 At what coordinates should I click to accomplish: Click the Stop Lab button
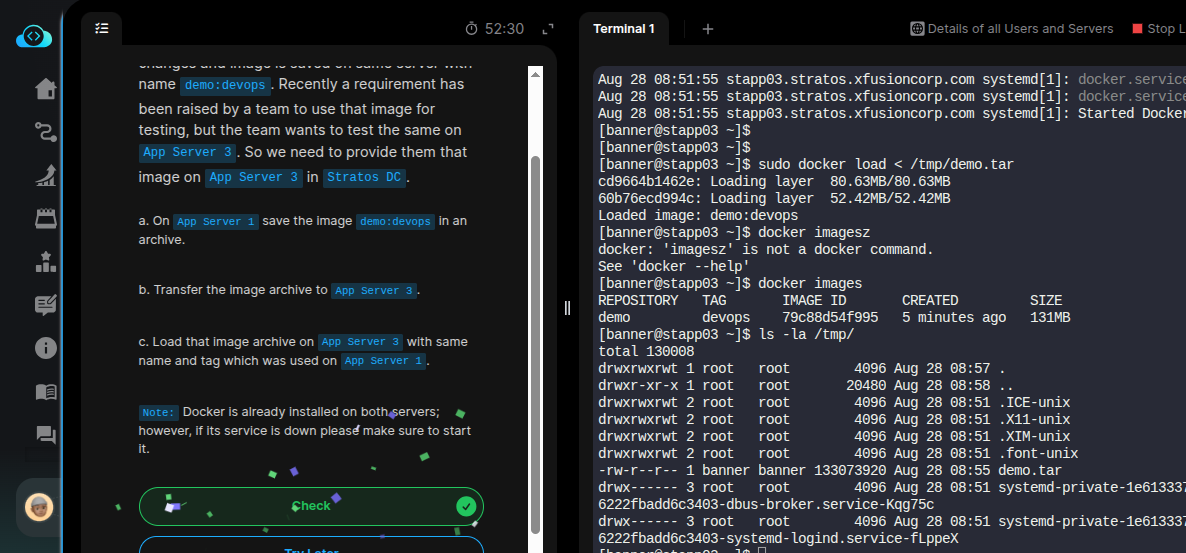1159,29
